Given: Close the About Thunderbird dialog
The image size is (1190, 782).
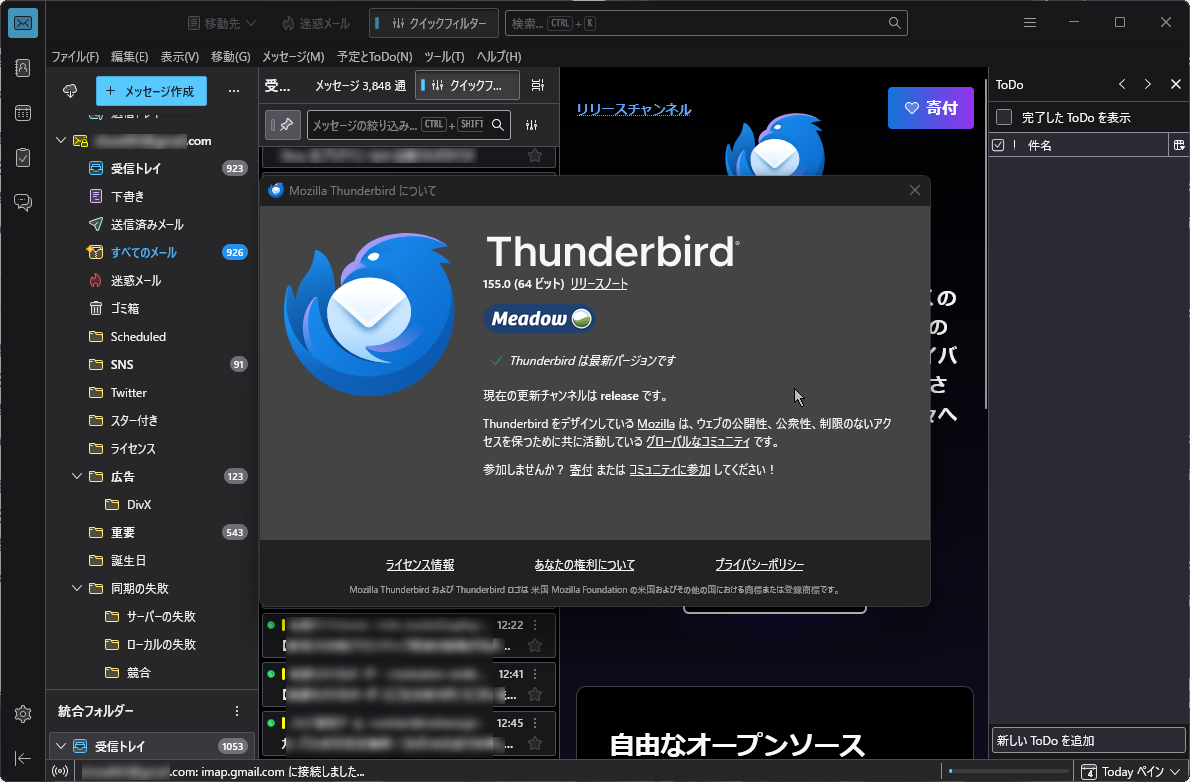Looking at the screenshot, I should coord(915,191).
